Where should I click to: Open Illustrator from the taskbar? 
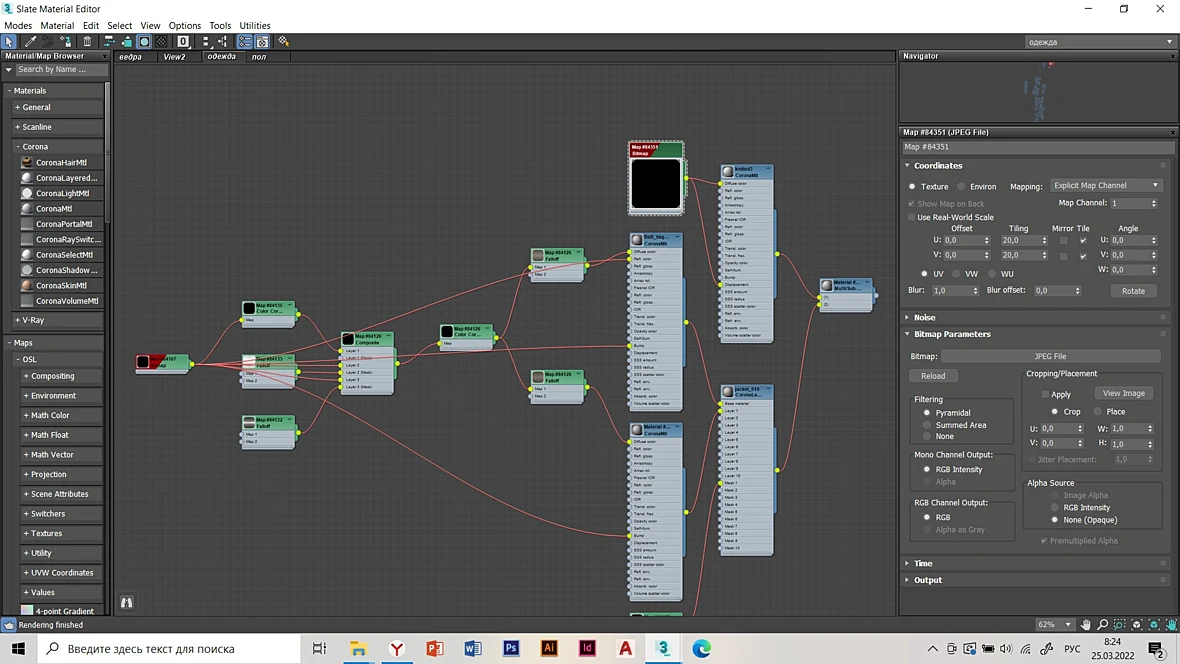(x=549, y=648)
